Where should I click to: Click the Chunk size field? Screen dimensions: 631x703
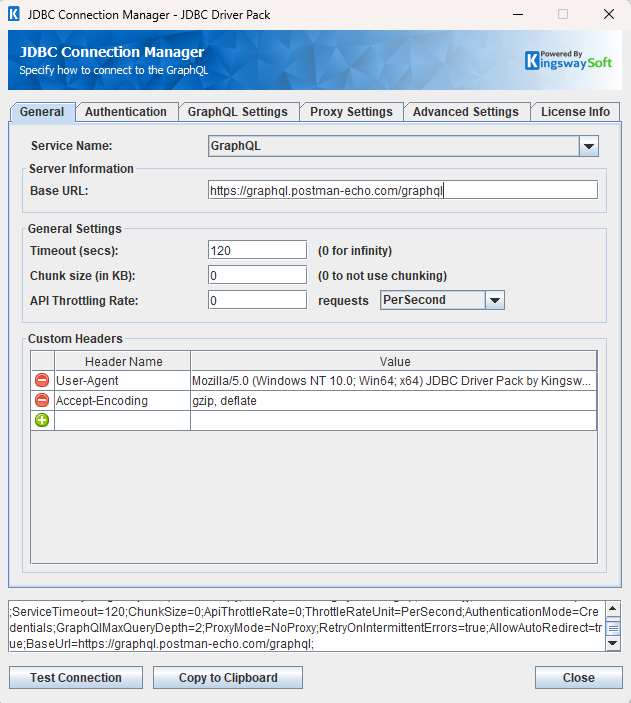[257, 275]
